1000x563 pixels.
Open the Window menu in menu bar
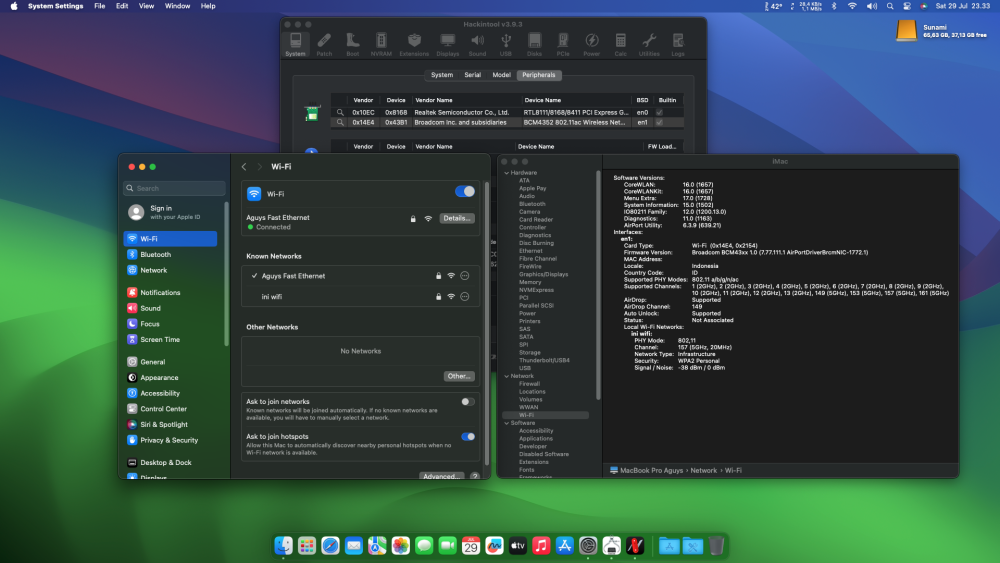coord(177,6)
